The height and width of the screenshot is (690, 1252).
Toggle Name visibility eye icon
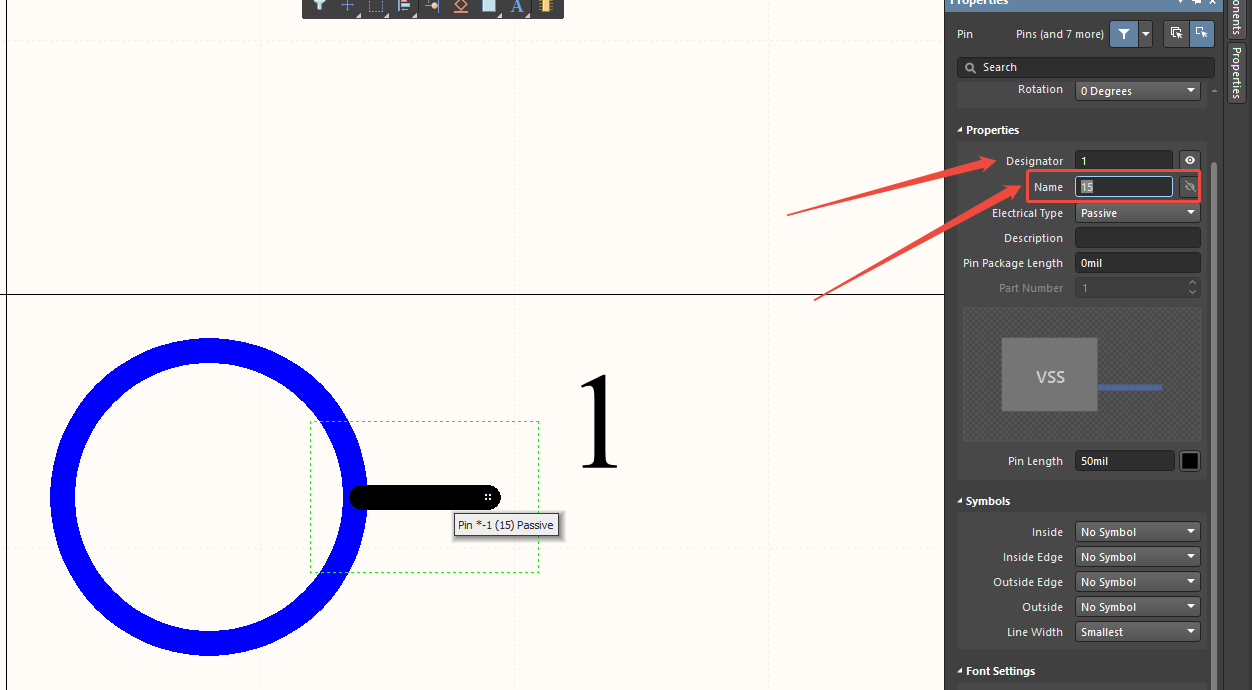[1189, 187]
